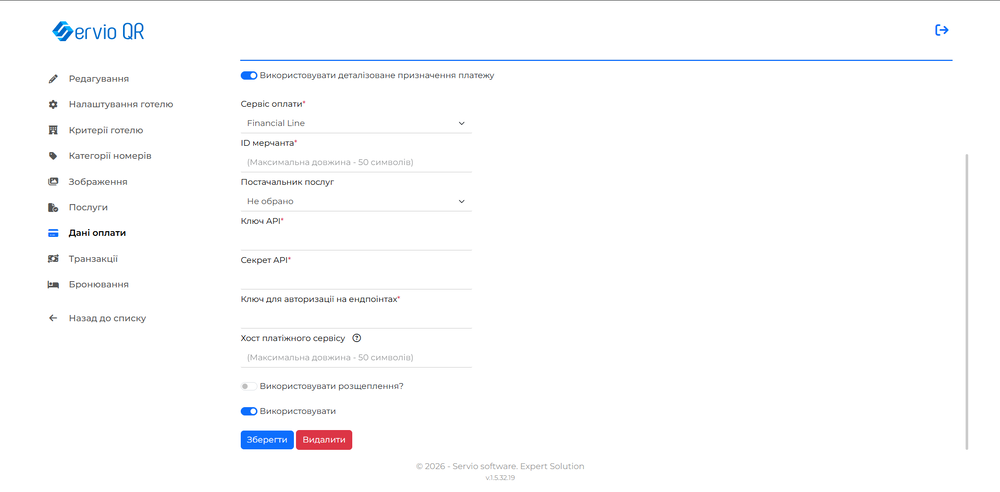Toggle the Використовувати switch above Зберегти
This screenshot has height=492, width=1000.
coord(249,411)
